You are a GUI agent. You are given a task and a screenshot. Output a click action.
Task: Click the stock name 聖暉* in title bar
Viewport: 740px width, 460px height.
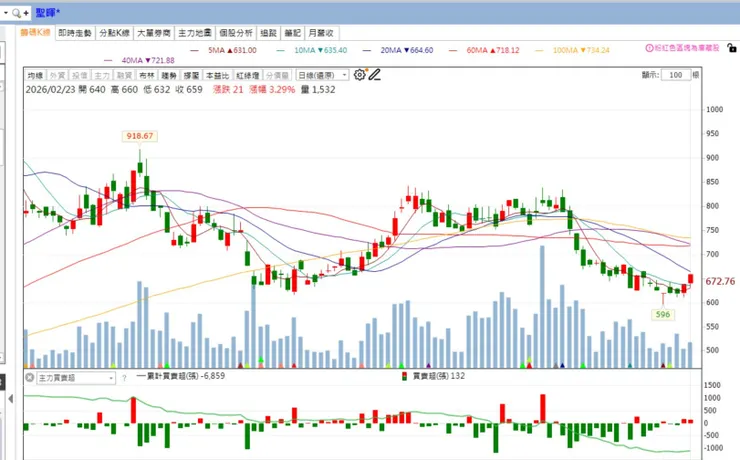pos(48,13)
